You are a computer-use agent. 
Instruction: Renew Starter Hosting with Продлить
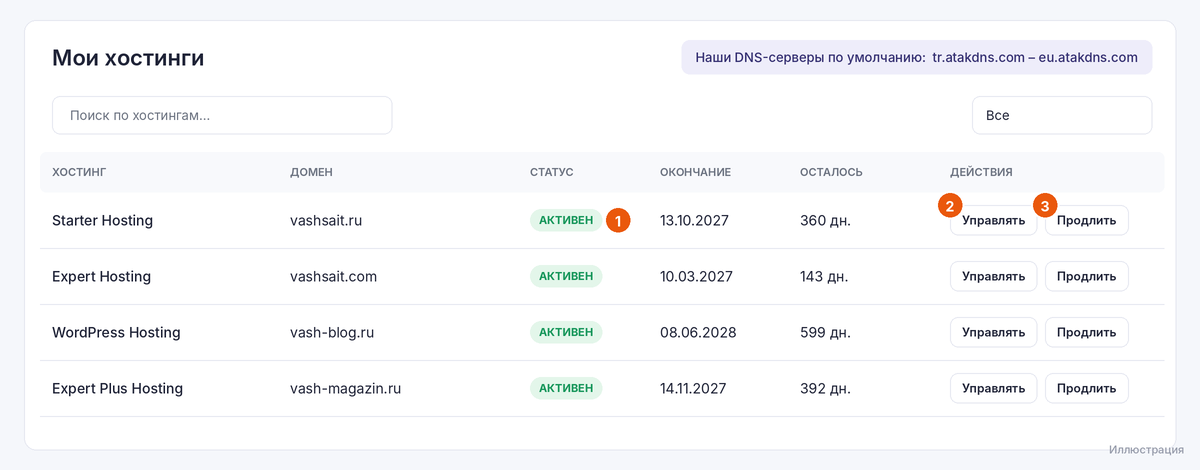pyautogui.click(x=1086, y=220)
